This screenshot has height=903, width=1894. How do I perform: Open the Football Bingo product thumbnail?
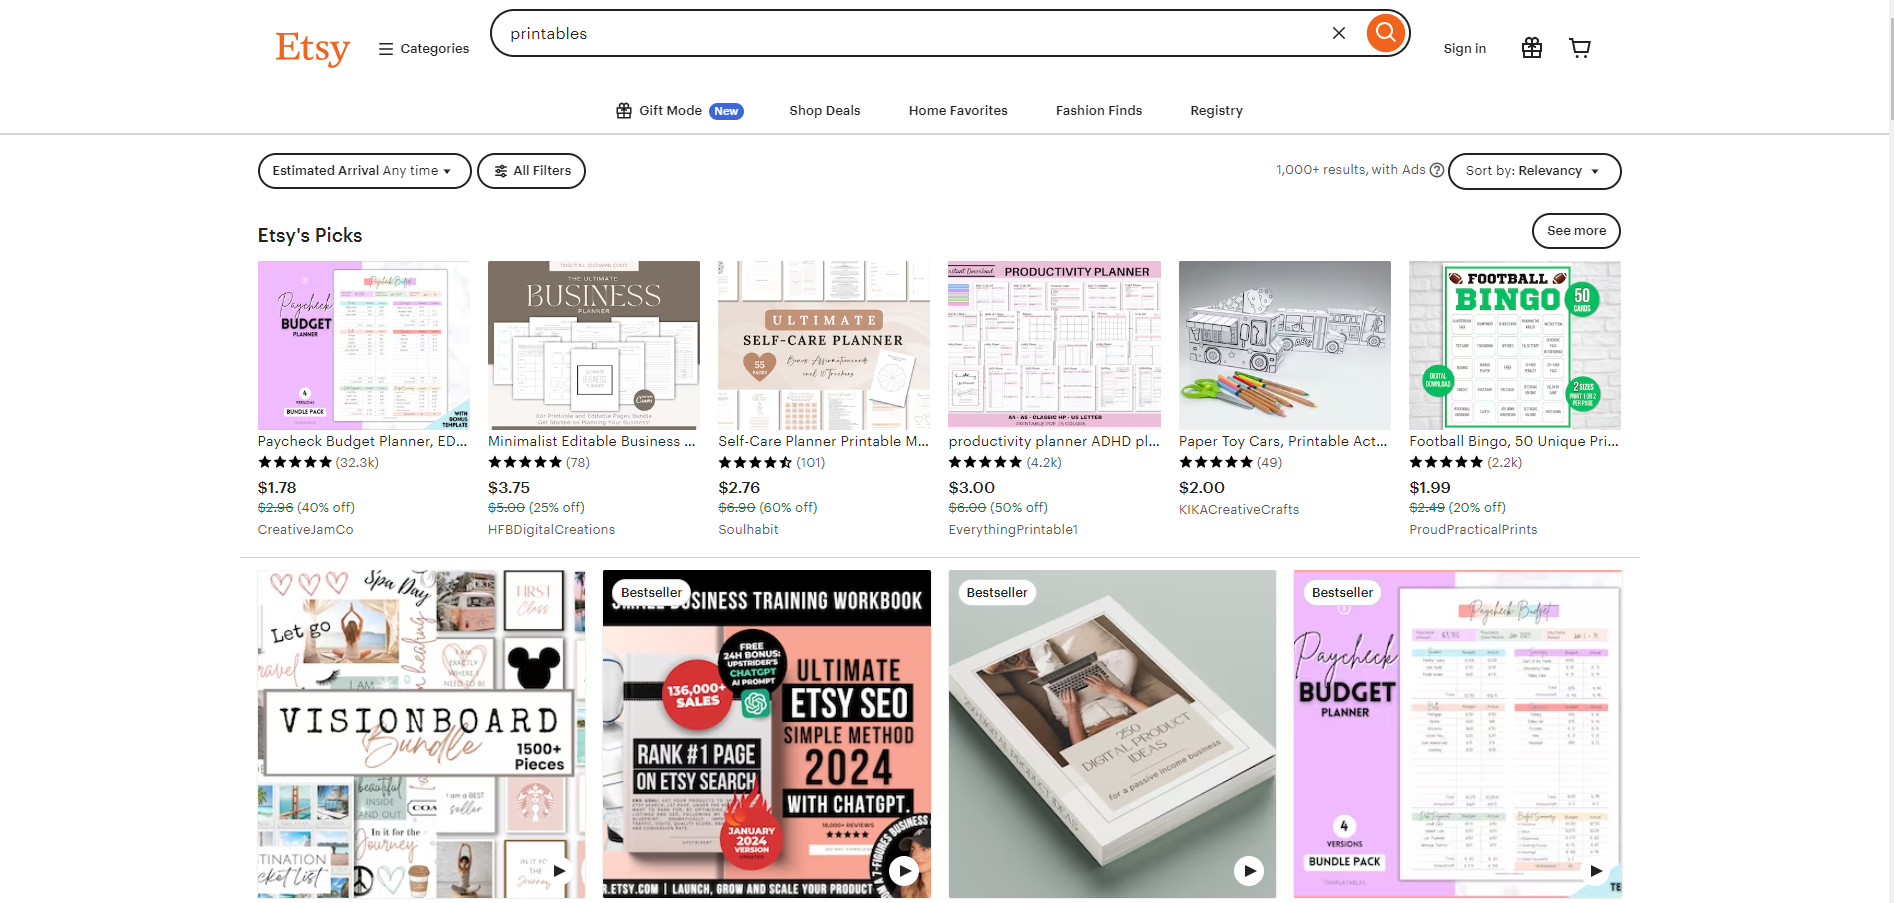[x=1514, y=345]
